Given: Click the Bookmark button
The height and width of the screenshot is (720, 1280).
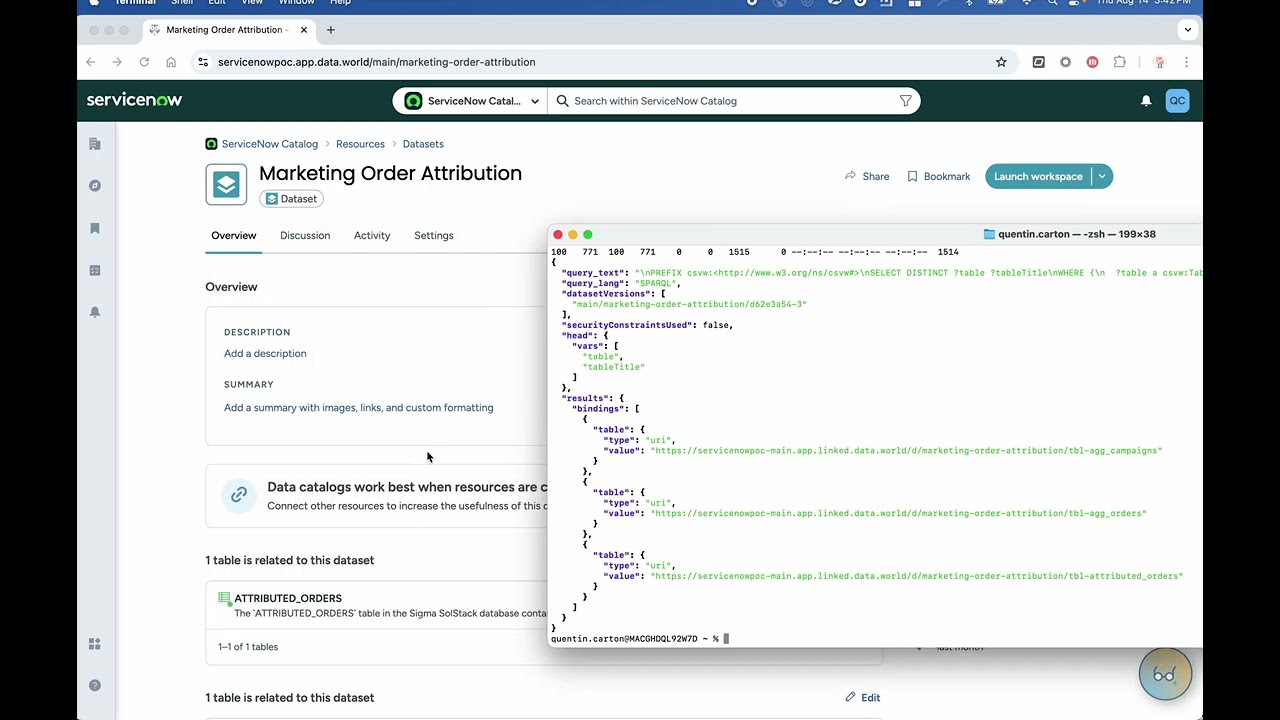Looking at the screenshot, I should [x=938, y=176].
